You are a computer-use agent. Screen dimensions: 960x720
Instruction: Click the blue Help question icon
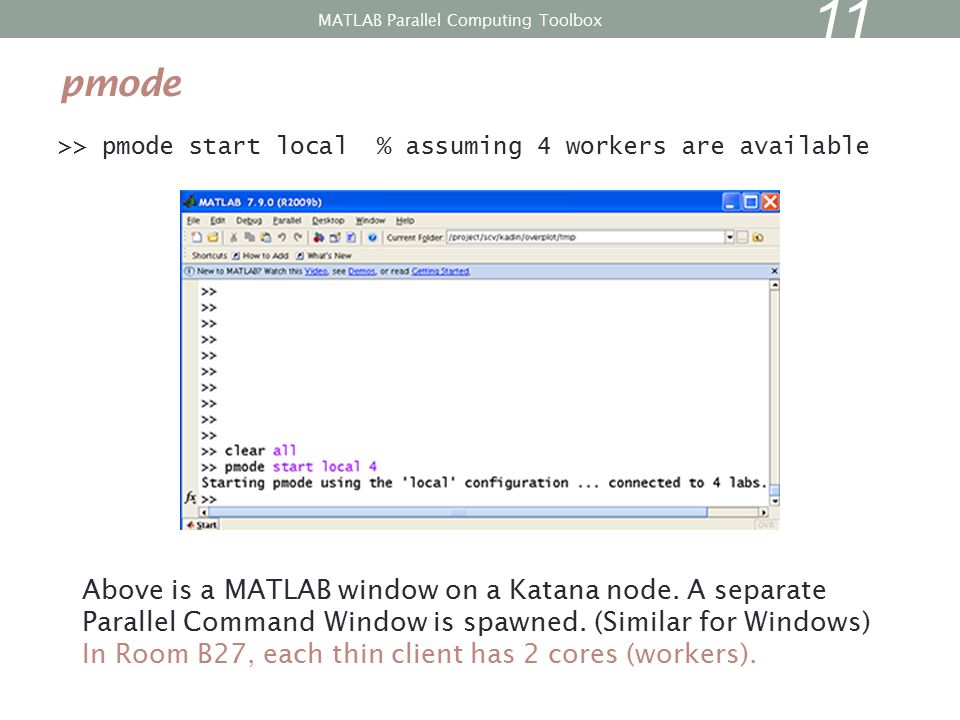pos(372,237)
